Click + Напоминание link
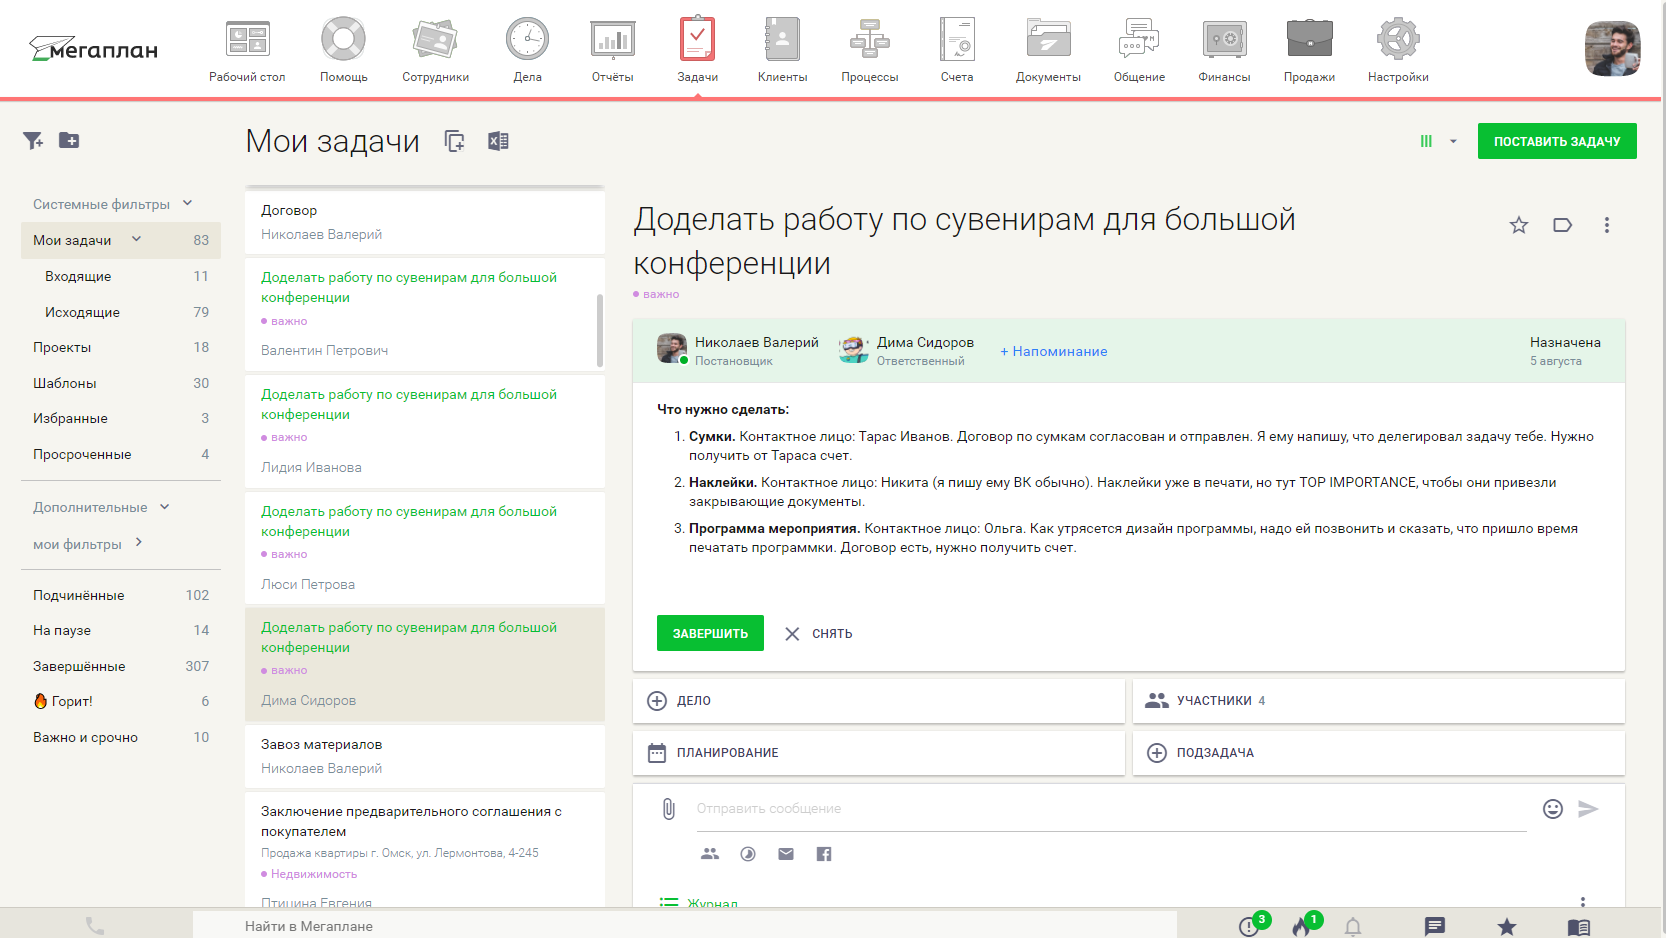 pos(1054,351)
